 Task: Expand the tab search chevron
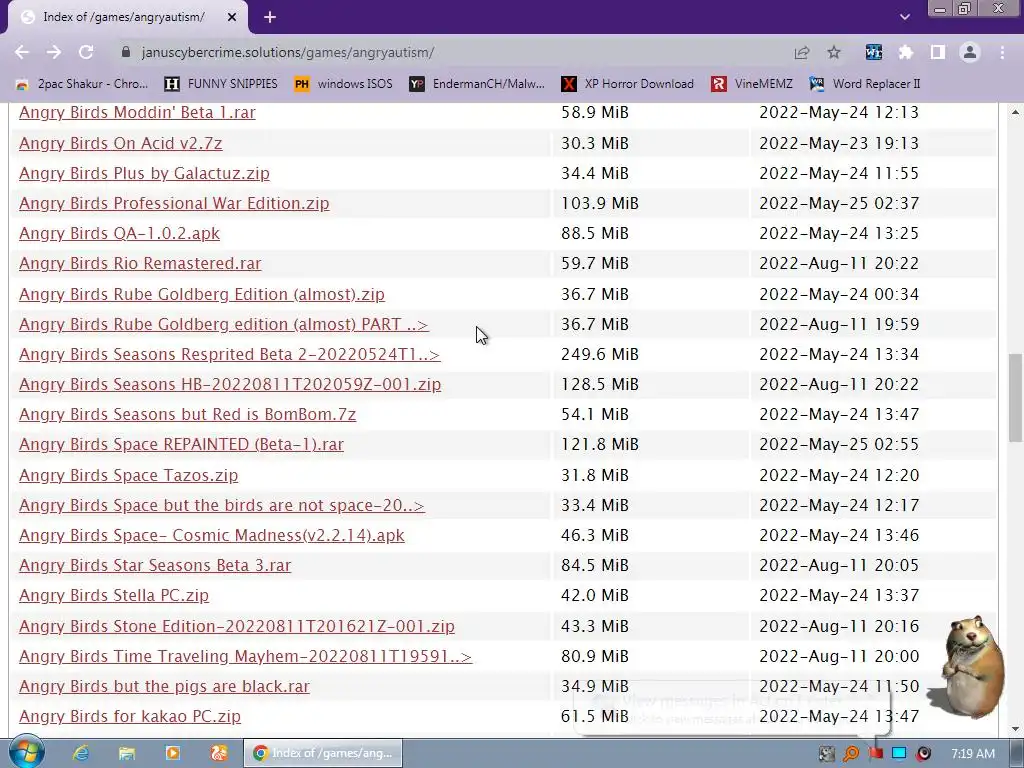pyautogui.click(x=904, y=17)
